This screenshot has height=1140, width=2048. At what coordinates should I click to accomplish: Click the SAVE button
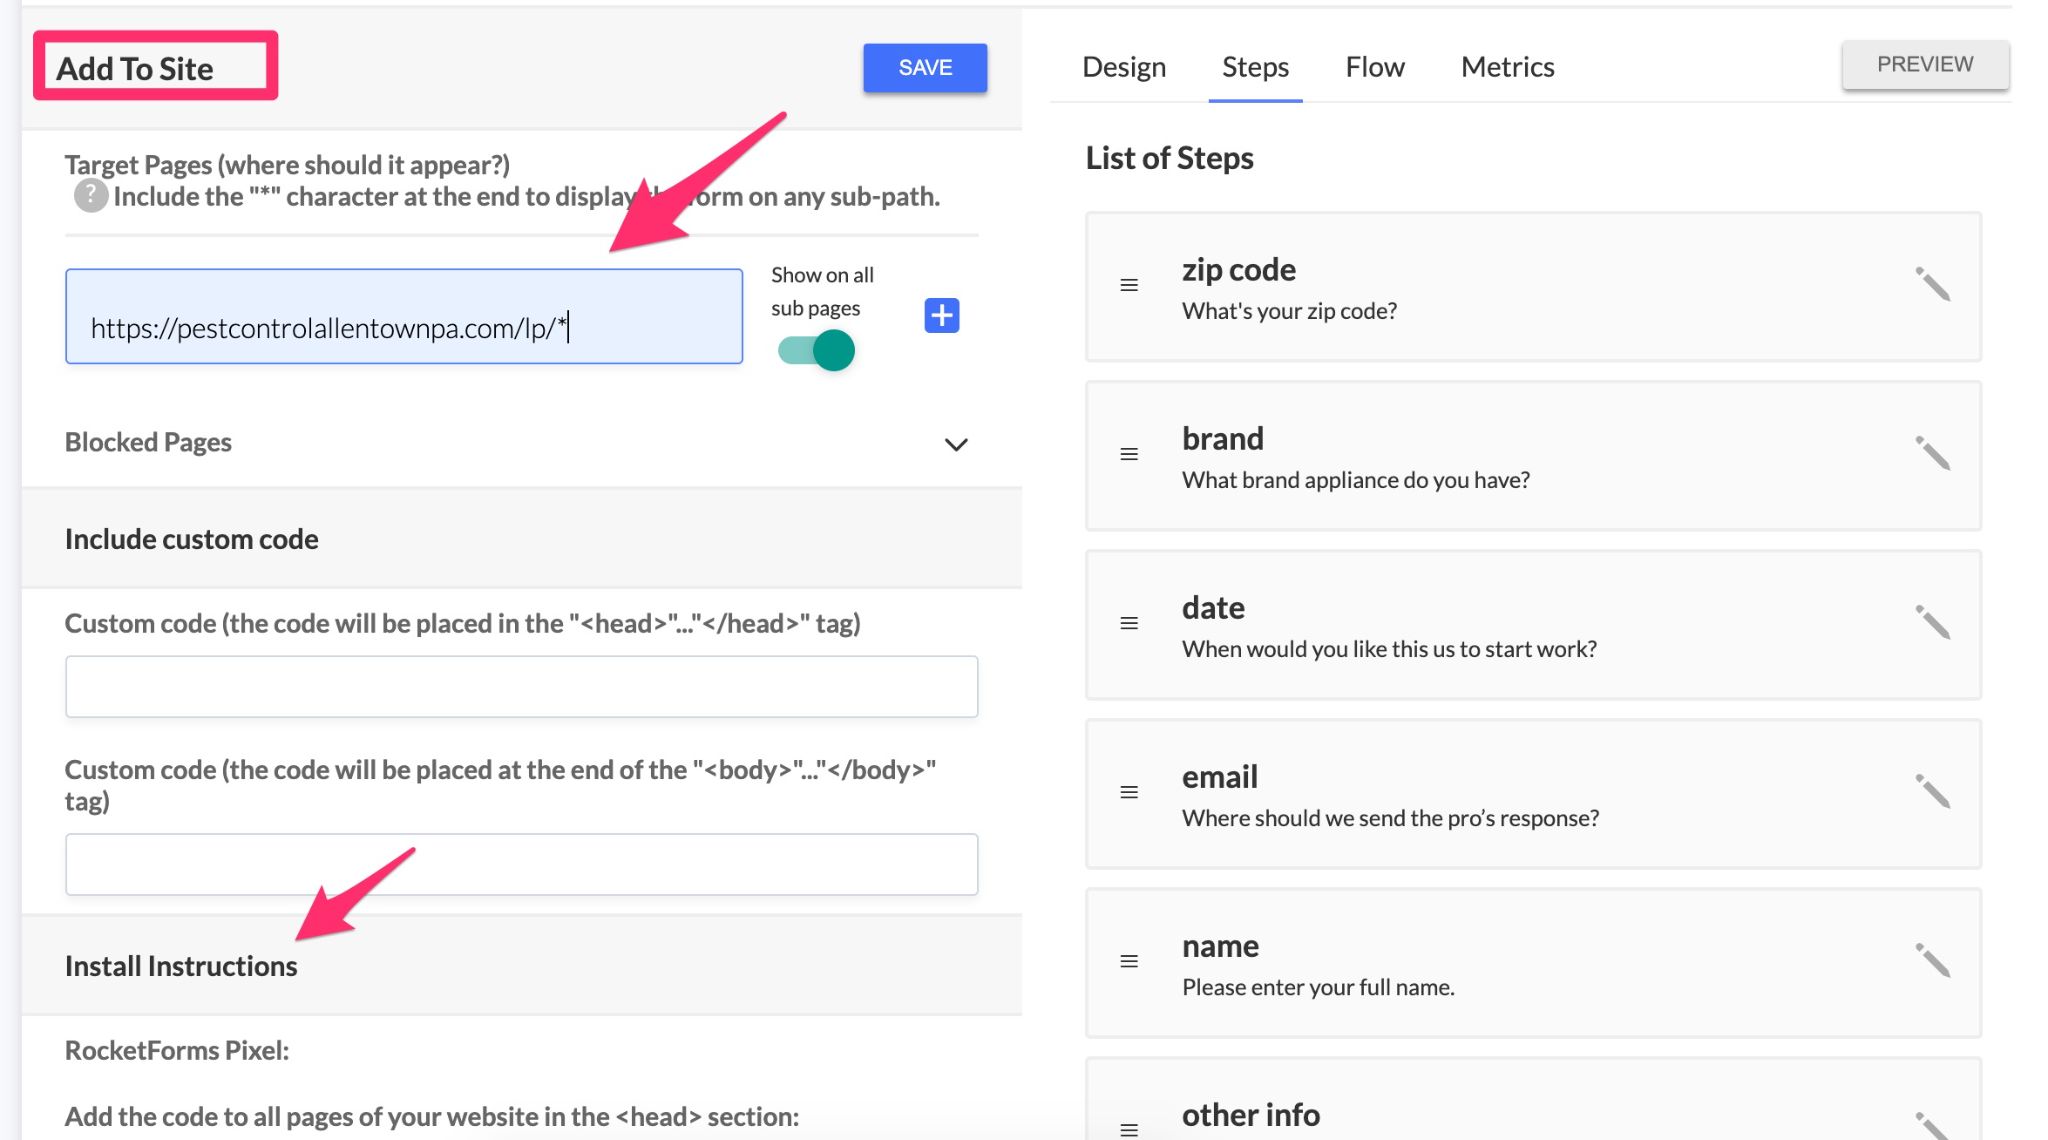pos(924,67)
